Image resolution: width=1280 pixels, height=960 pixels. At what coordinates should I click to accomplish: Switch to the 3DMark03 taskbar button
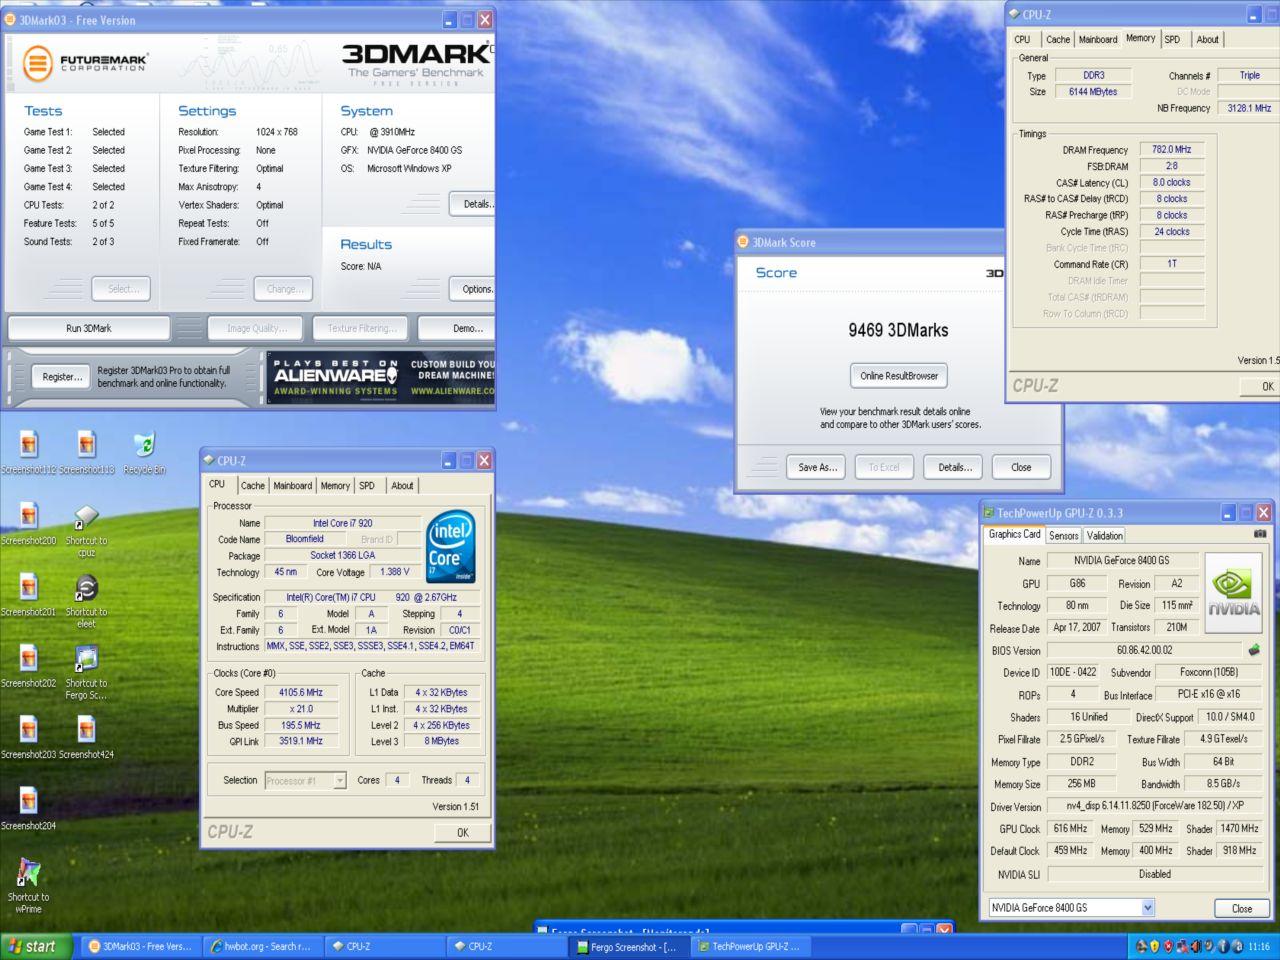pos(139,946)
